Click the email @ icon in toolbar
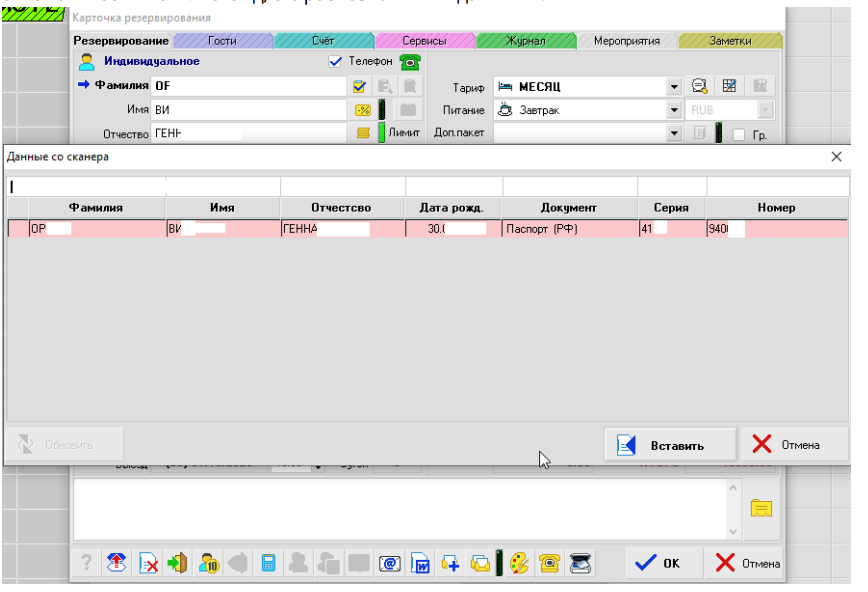 390,563
